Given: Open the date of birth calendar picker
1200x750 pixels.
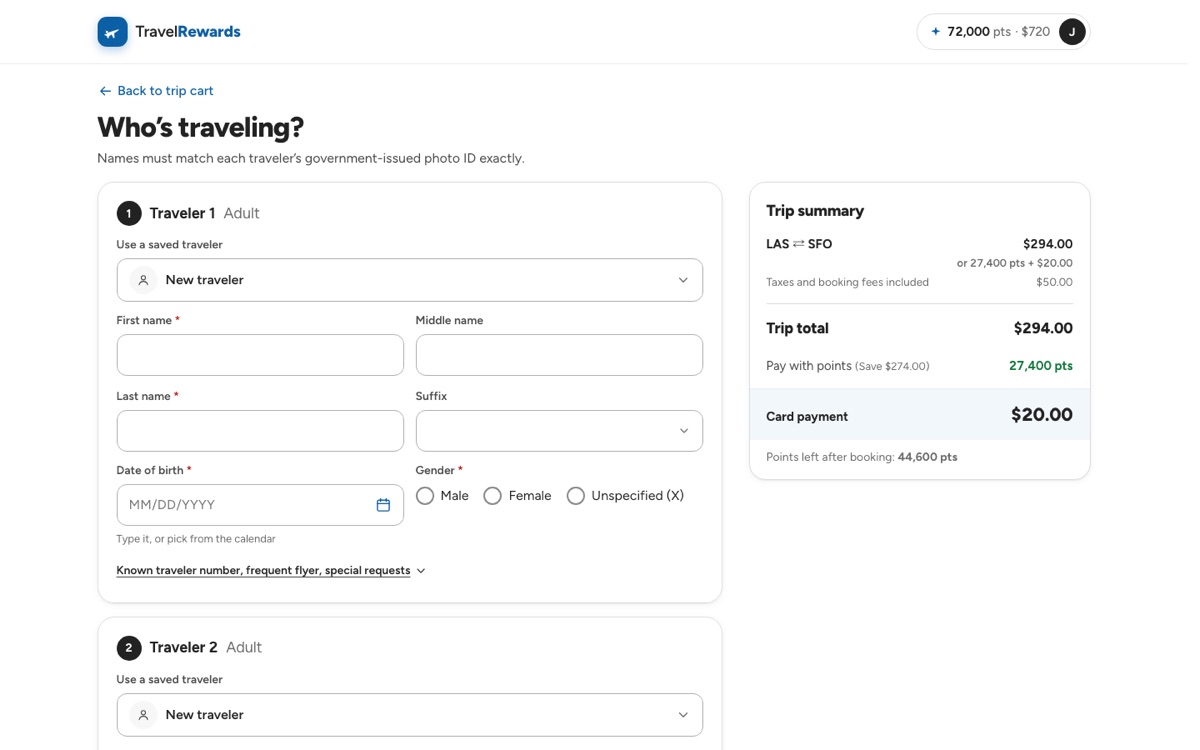Looking at the screenshot, I should (x=383, y=505).
